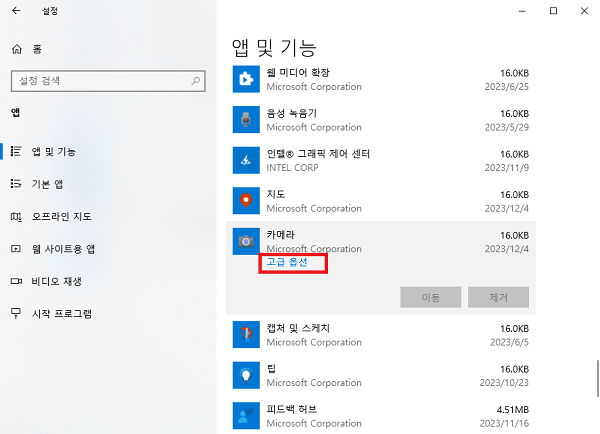Select 캡처 및 스케치 app name
Image resolution: width=600 pixels, height=434 pixels.
point(298,328)
